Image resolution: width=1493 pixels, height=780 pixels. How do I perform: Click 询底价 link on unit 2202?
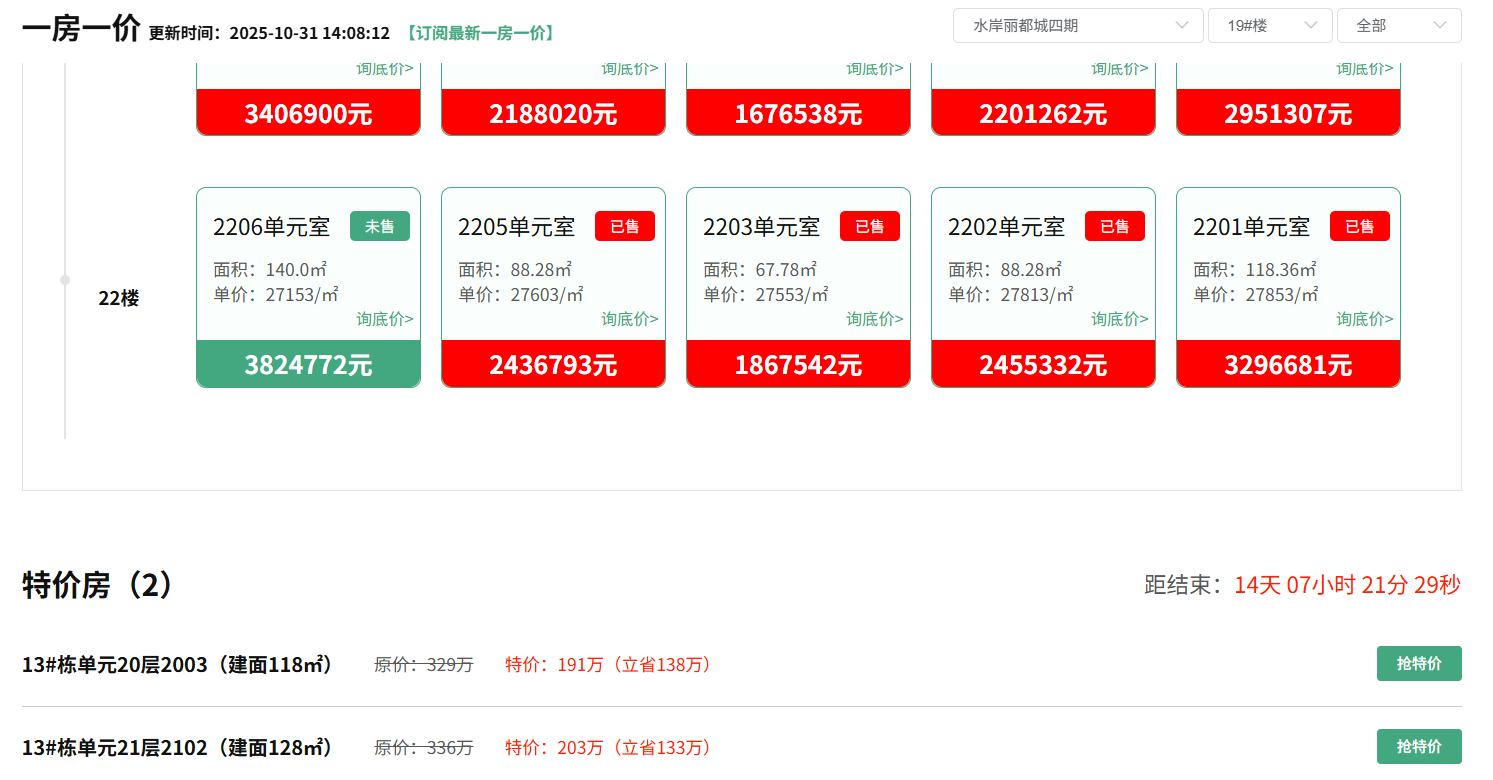click(x=1119, y=319)
